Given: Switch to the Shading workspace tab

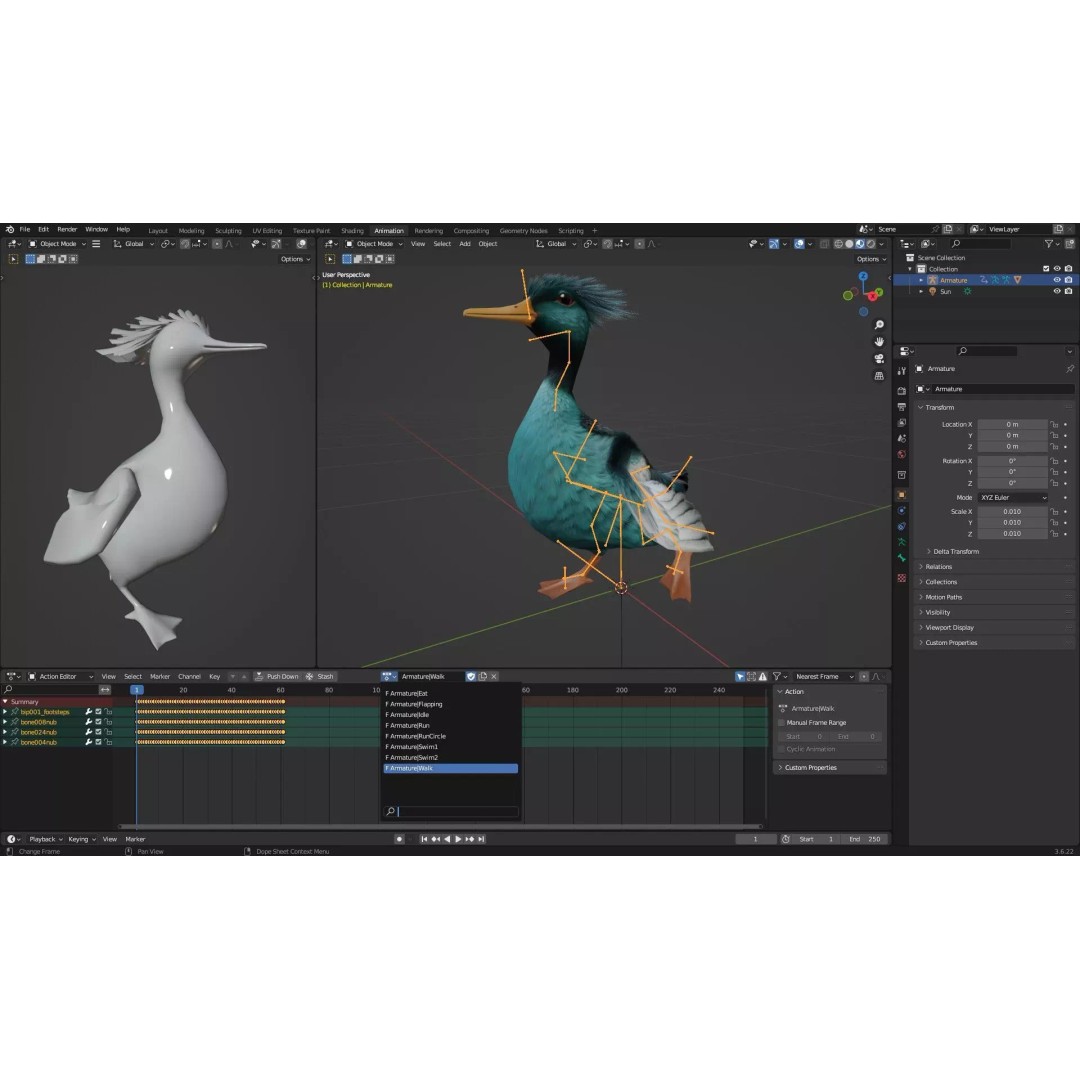Looking at the screenshot, I should tap(352, 231).
